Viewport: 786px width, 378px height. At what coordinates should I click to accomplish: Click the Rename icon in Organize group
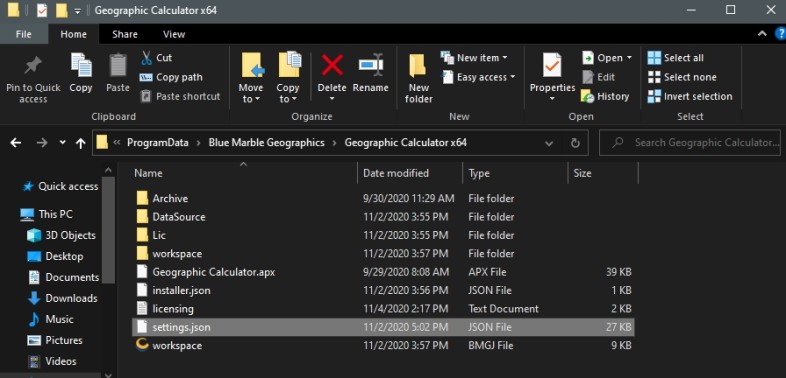(x=370, y=65)
